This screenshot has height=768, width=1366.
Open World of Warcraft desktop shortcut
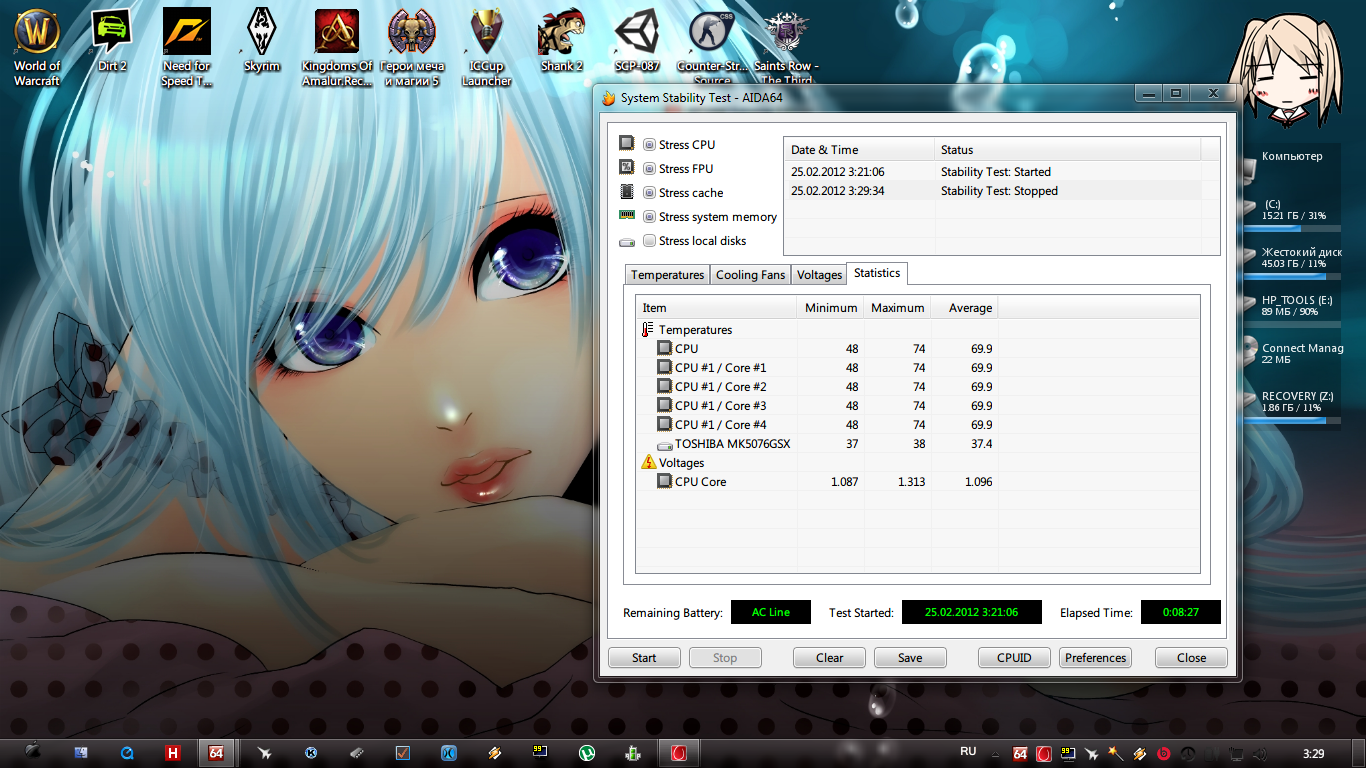click(x=37, y=48)
